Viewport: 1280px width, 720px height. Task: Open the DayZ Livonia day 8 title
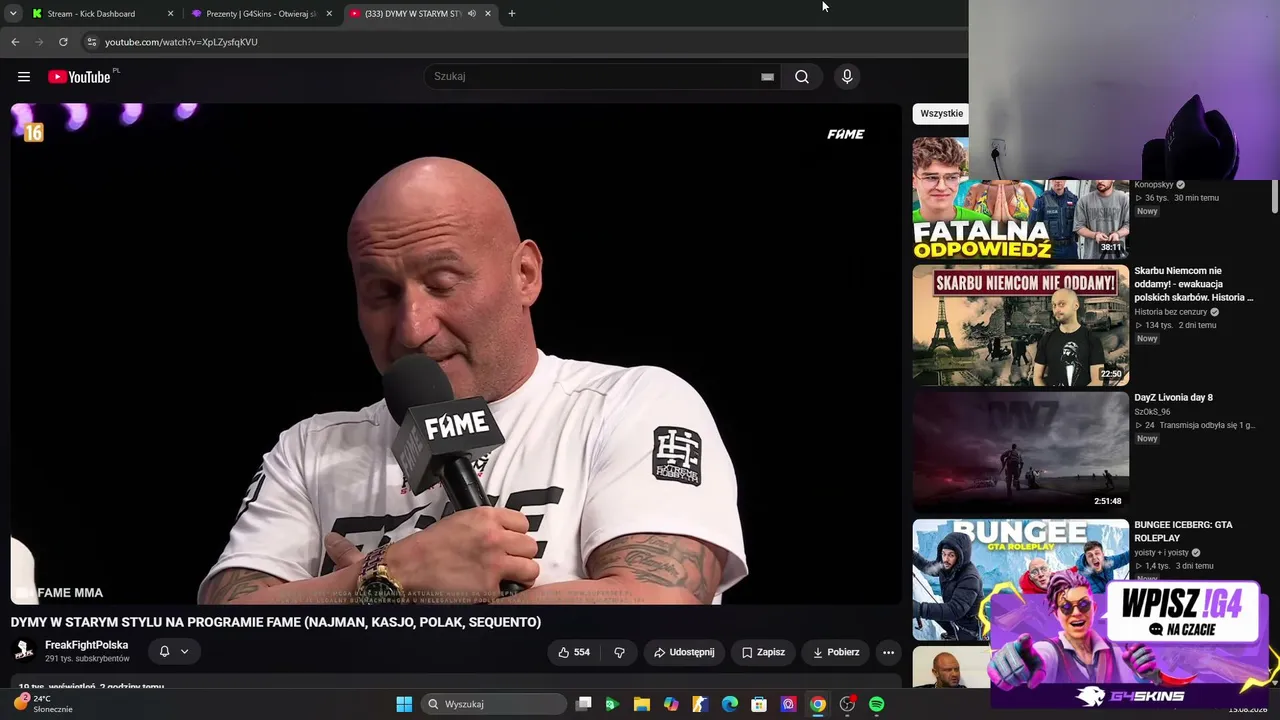pyautogui.click(x=1173, y=398)
